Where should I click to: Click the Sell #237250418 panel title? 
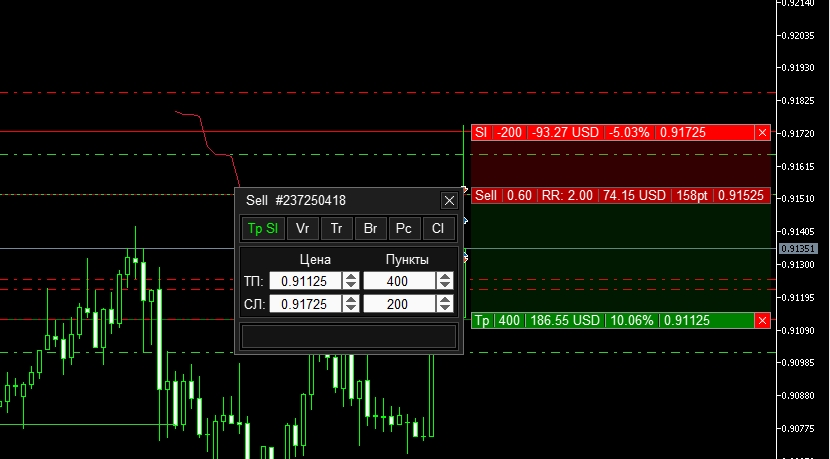(x=296, y=201)
